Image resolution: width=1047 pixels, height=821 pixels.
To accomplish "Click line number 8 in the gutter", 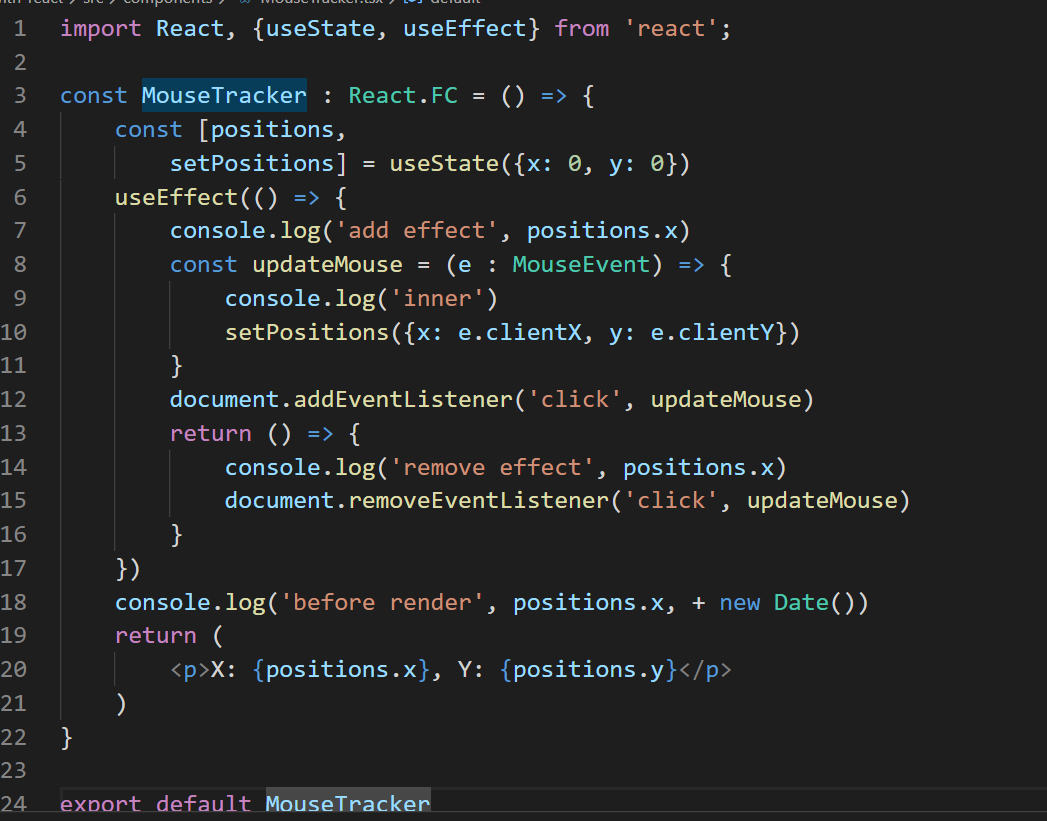I will [x=20, y=265].
